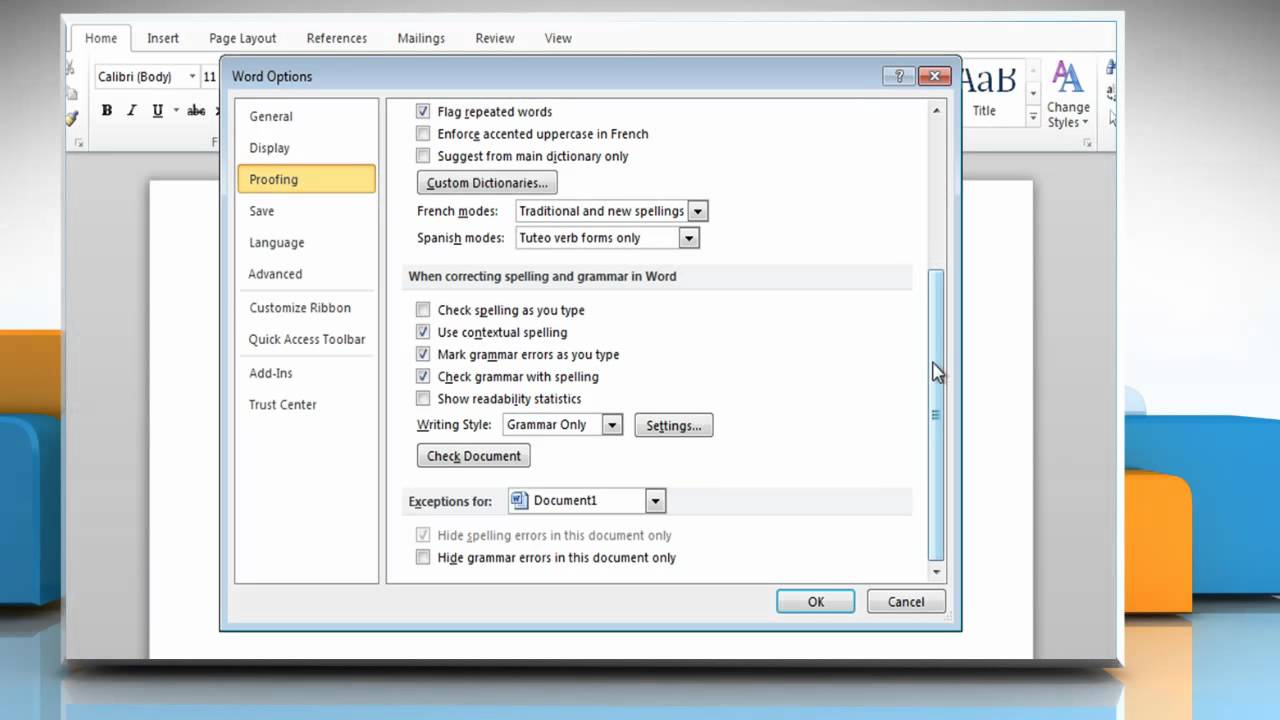Select Save in Word Options sidebar

(x=306, y=211)
